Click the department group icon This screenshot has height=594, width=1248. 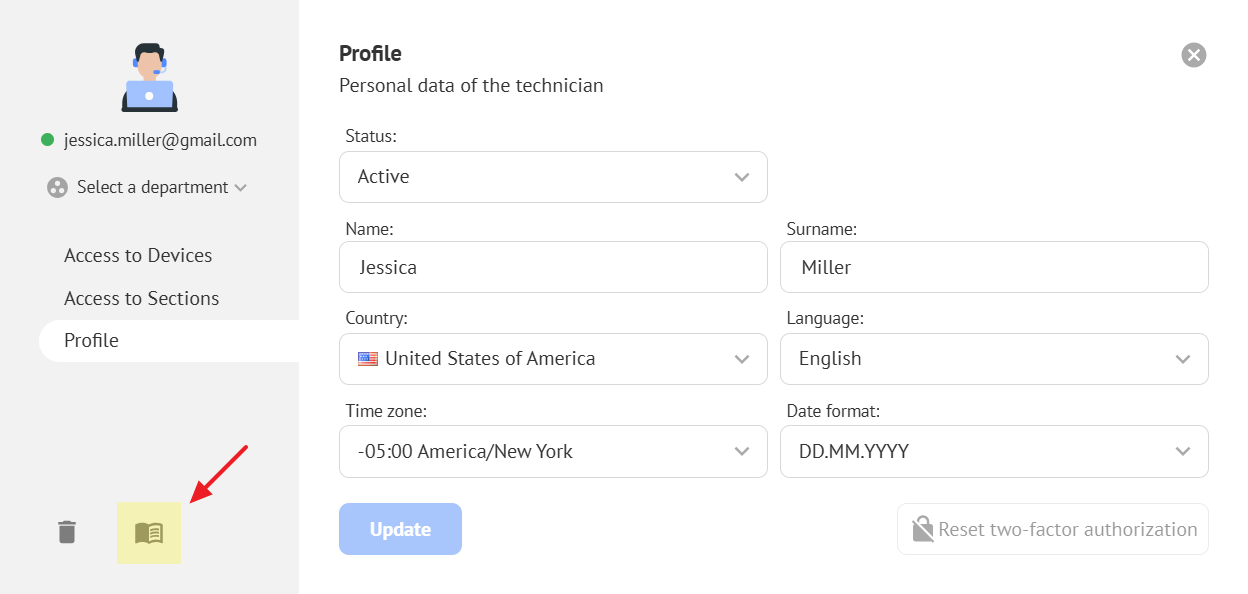pos(58,187)
